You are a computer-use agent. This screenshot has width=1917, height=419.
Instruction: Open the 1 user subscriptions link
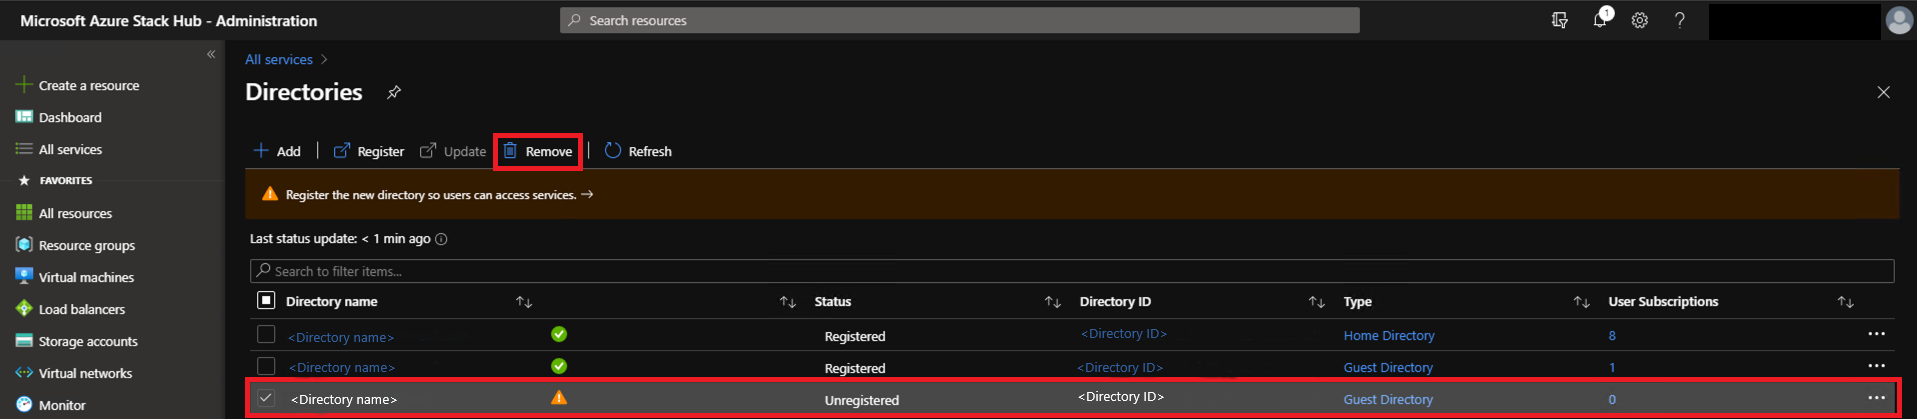click(x=1612, y=368)
